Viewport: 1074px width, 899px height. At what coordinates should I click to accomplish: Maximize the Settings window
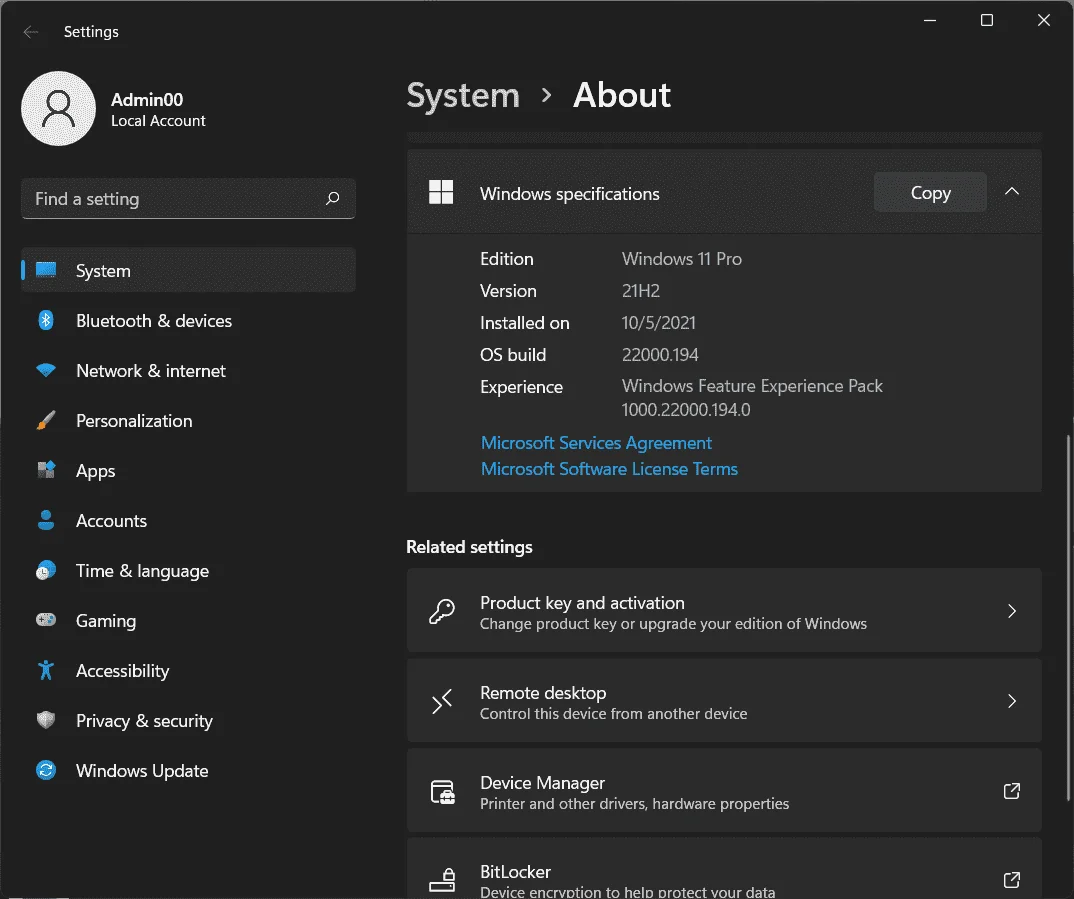coord(987,20)
